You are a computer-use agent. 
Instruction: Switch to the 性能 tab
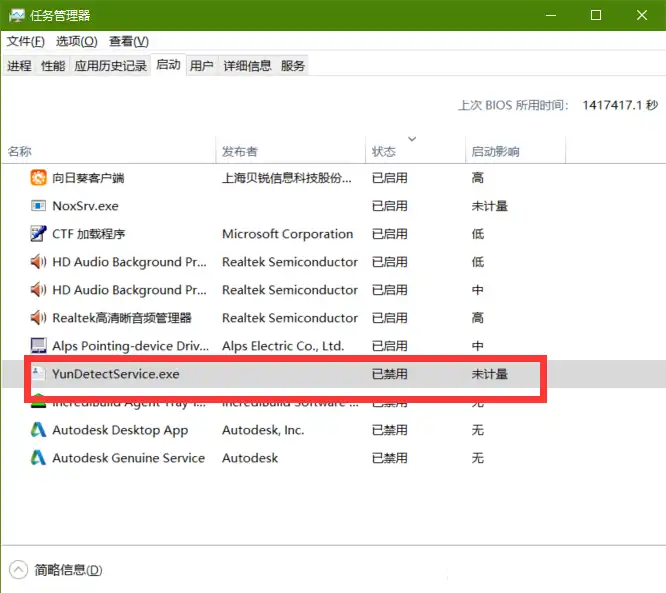click(53, 66)
